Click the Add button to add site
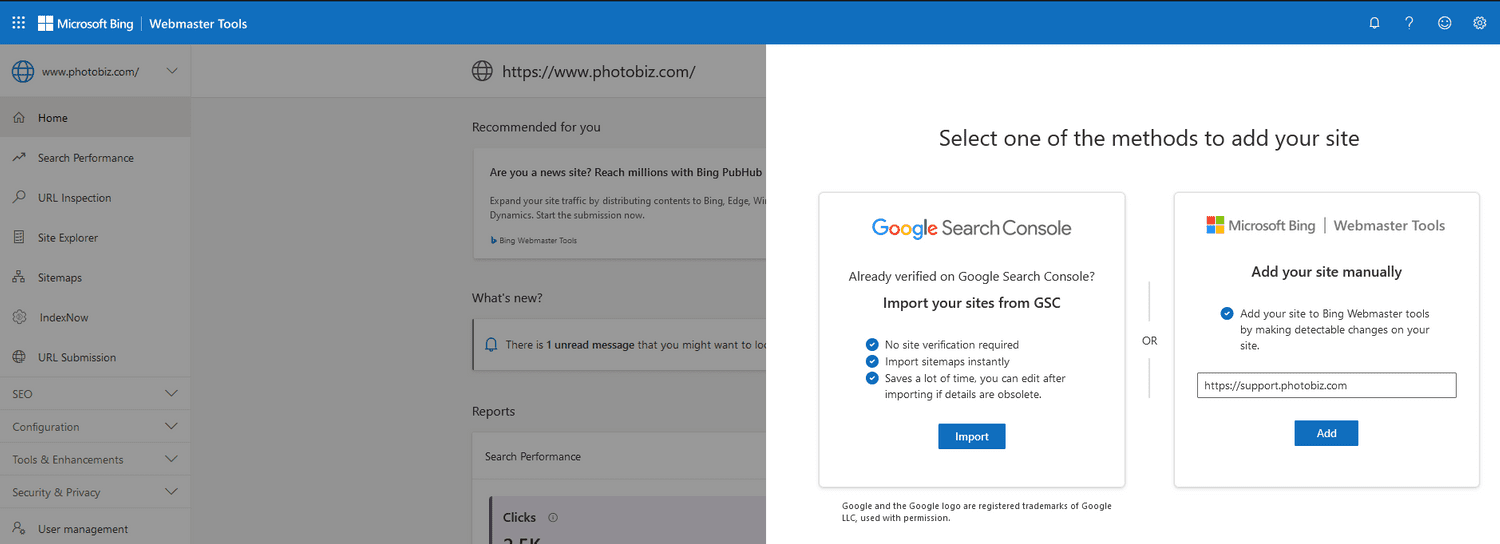Screen dimensions: 1500x544 (1326, 433)
